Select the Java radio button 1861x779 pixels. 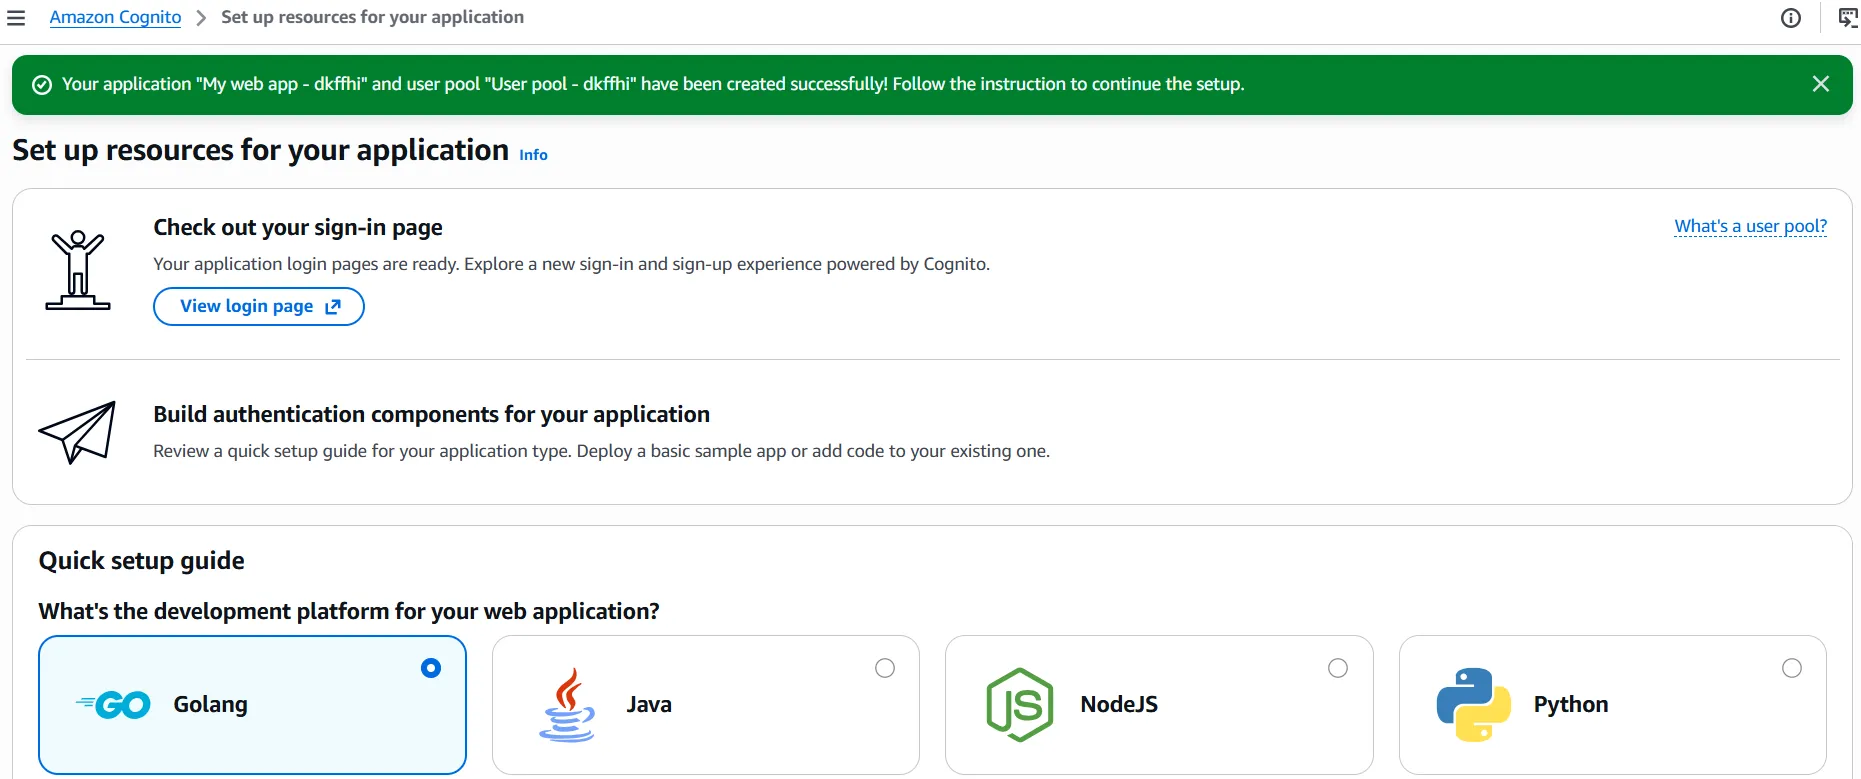click(885, 668)
